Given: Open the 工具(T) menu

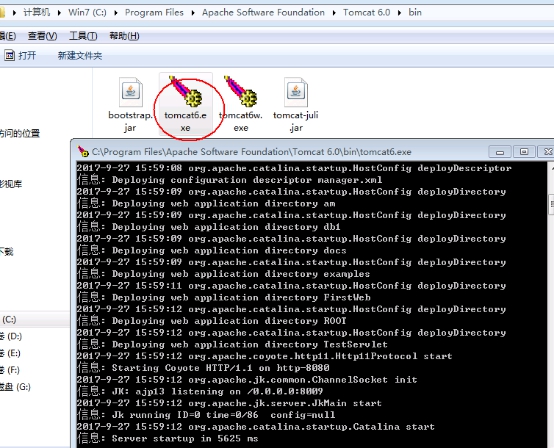Looking at the screenshot, I should (83, 36).
